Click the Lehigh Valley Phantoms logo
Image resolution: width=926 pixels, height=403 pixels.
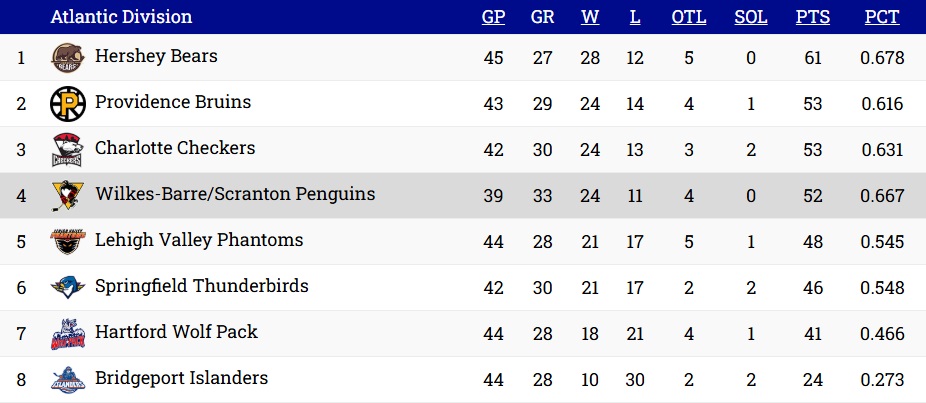pos(67,242)
